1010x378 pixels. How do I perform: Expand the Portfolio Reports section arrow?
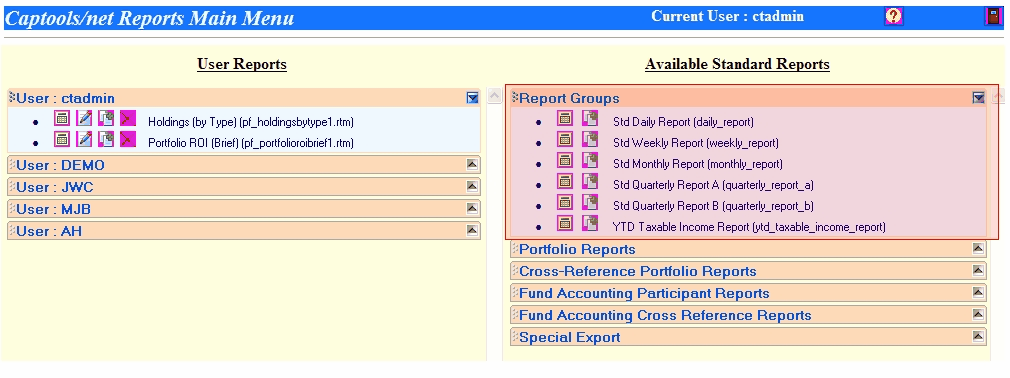(x=978, y=249)
